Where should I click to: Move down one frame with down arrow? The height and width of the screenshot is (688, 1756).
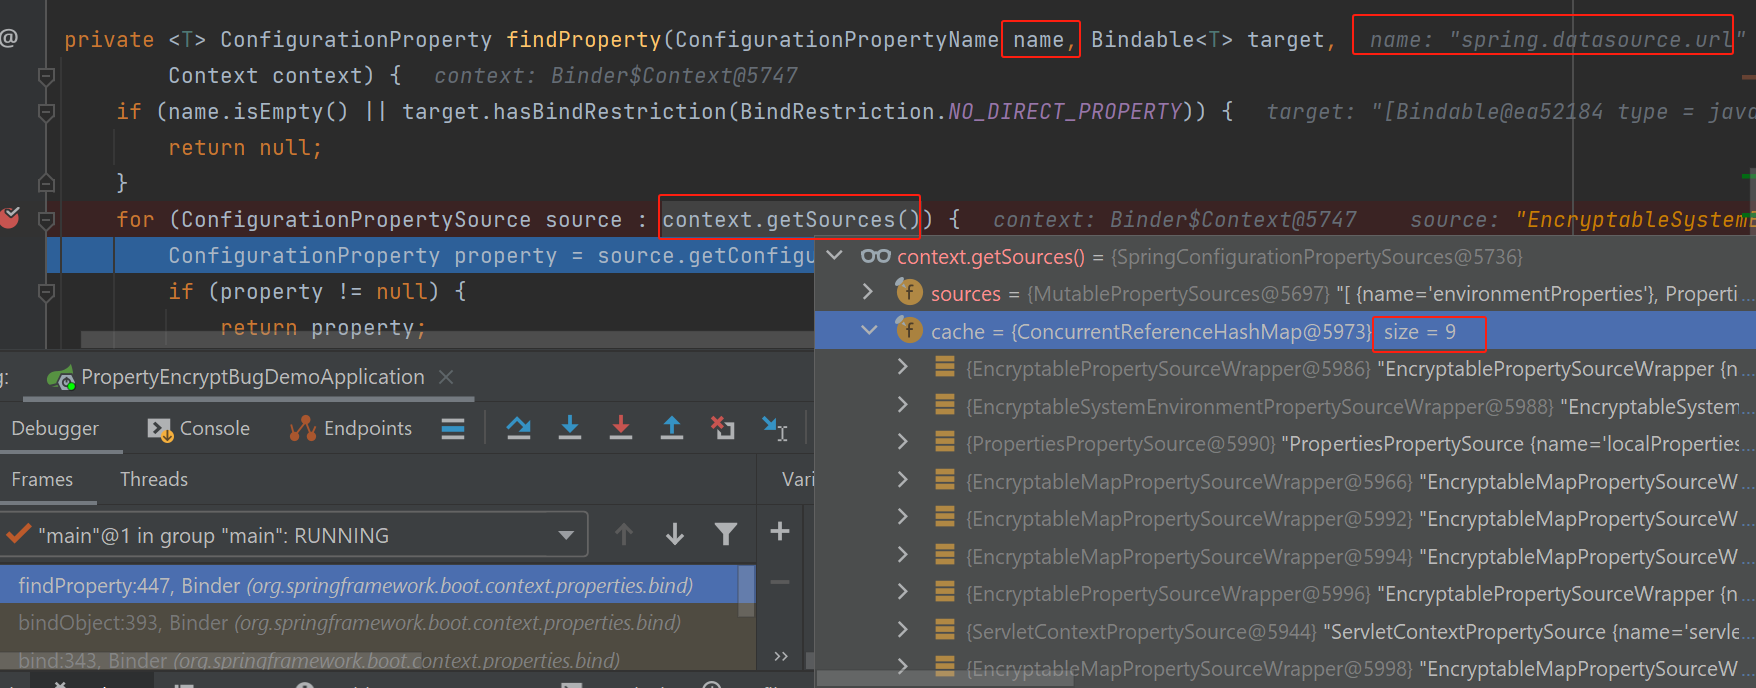[x=675, y=535]
